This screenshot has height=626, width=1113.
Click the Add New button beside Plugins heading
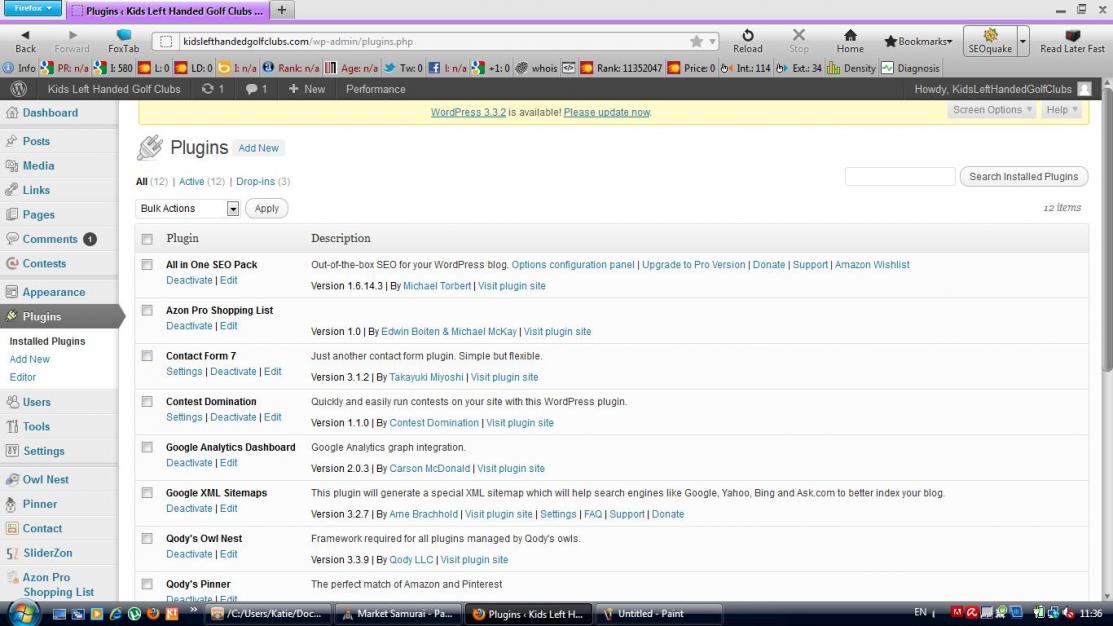[x=258, y=148]
